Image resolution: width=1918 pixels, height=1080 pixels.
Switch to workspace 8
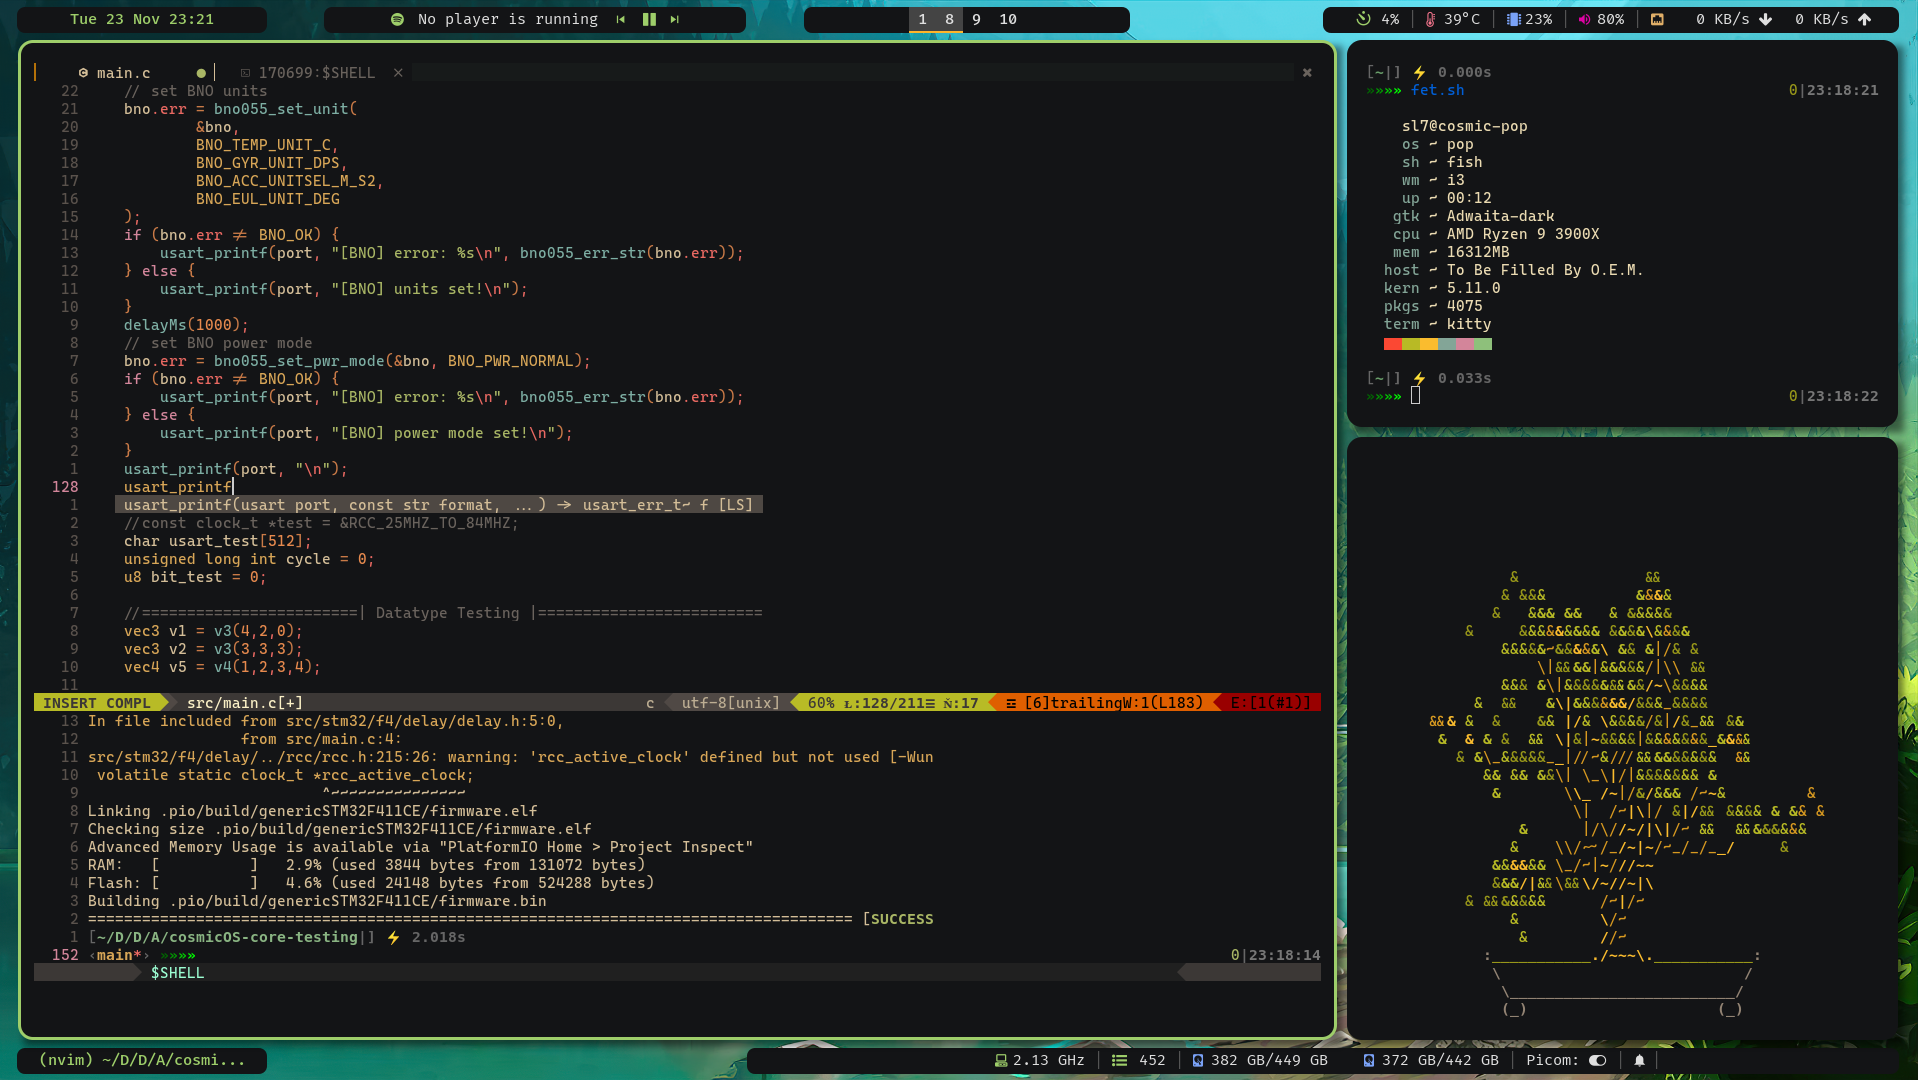pos(949,19)
